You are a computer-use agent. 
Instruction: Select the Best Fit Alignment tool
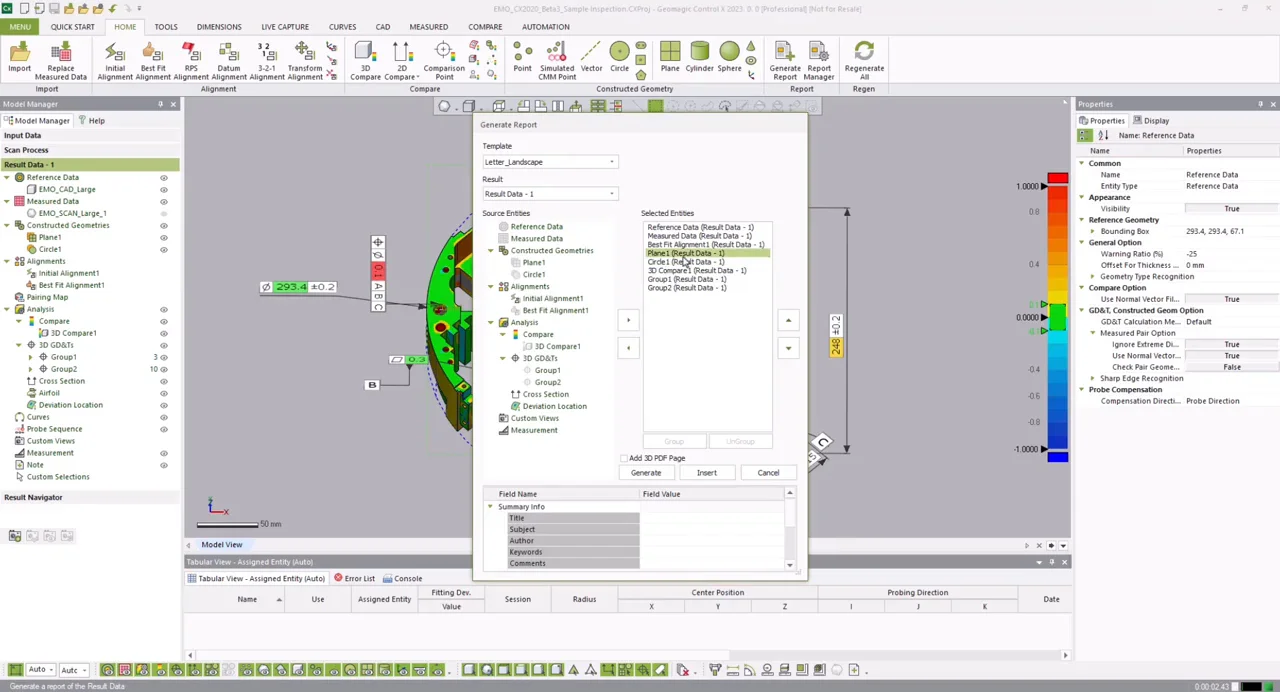tap(153, 60)
